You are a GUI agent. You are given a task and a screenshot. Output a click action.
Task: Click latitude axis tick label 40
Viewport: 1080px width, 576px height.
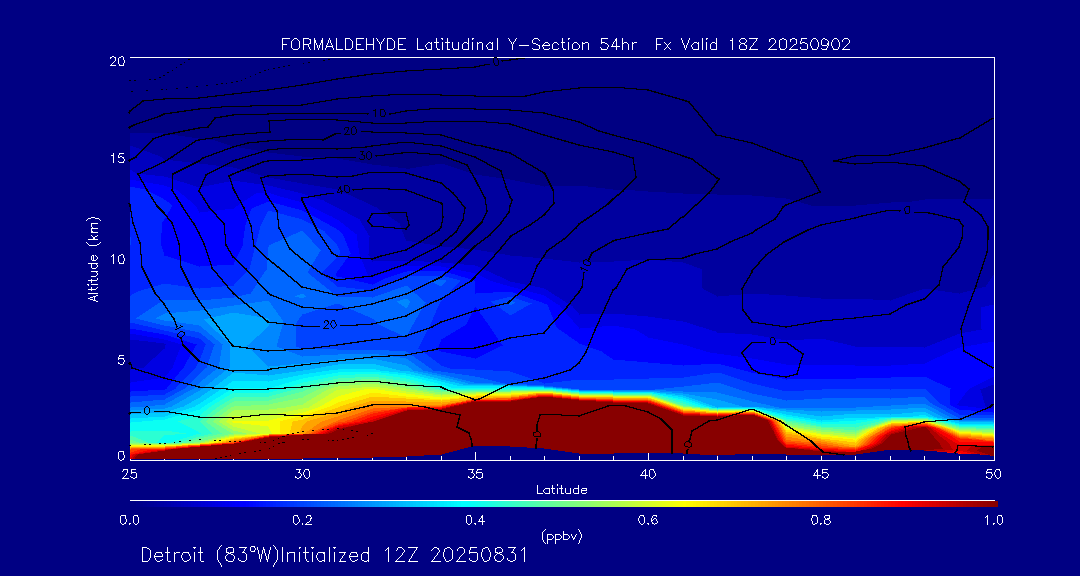[648, 474]
